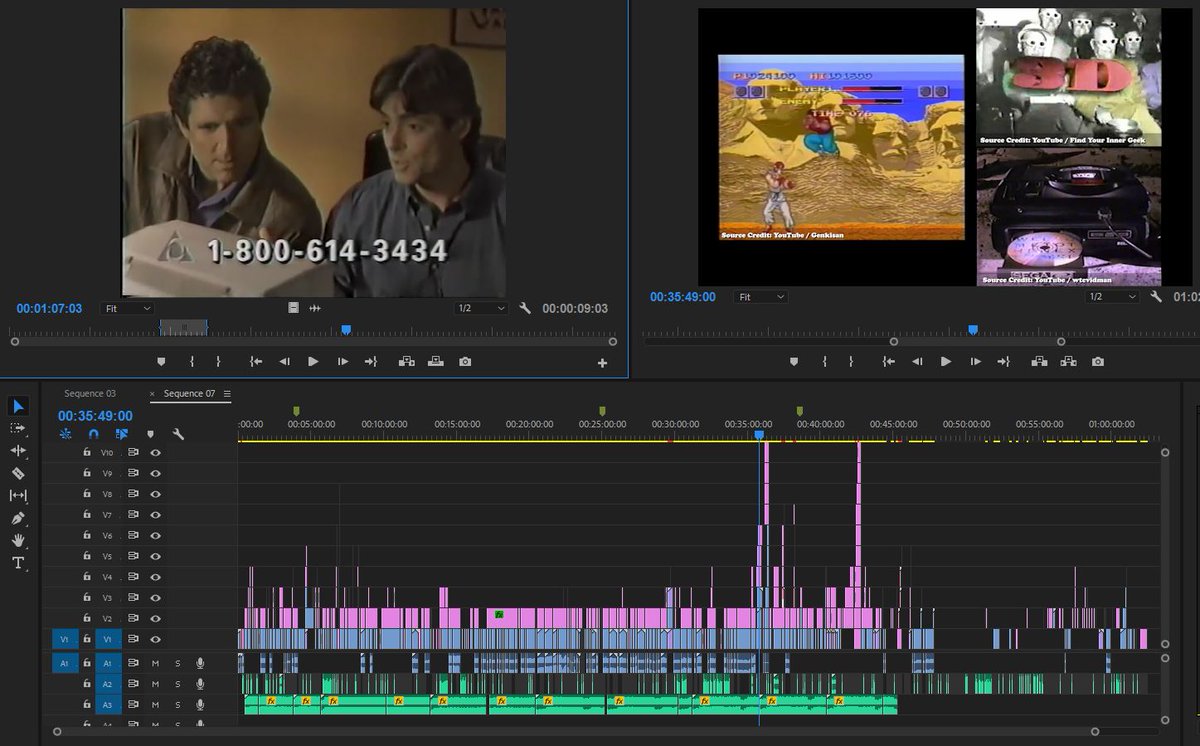Add a marker in the timeline header
1200x746 pixels.
click(x=150, y=434)
